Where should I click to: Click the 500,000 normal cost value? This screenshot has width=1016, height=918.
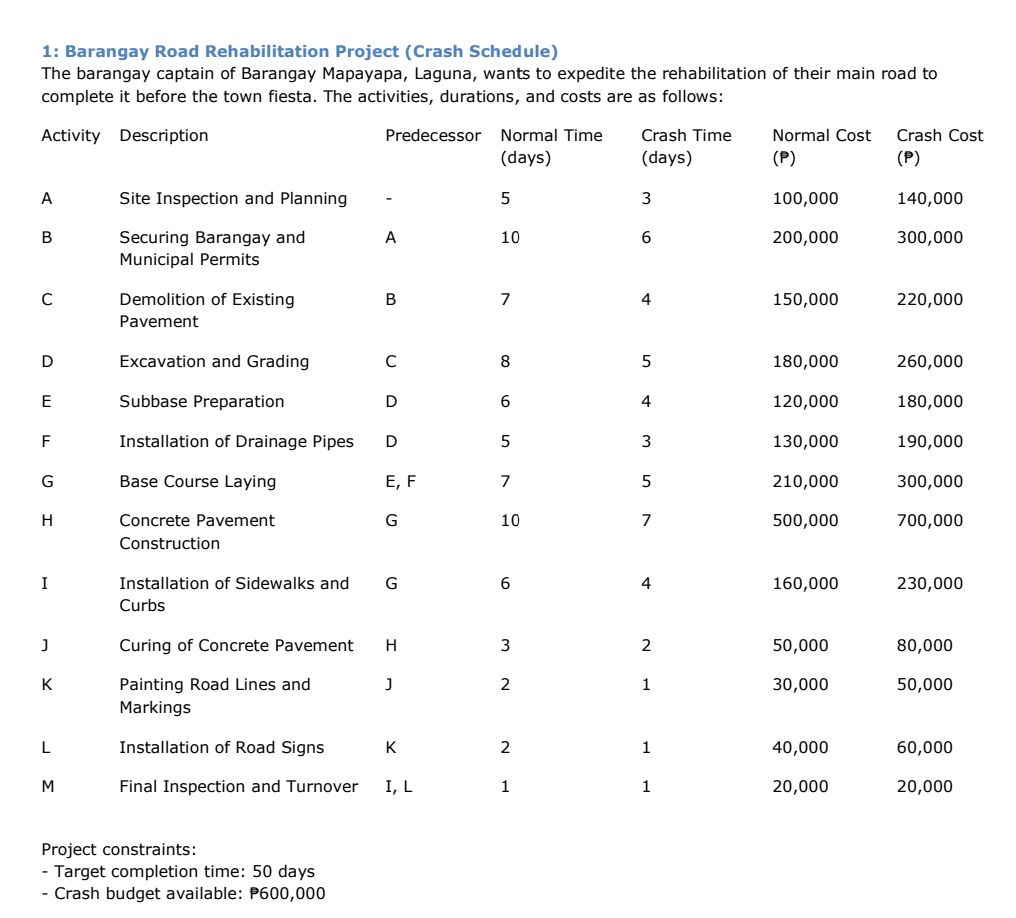pos(805,520)
